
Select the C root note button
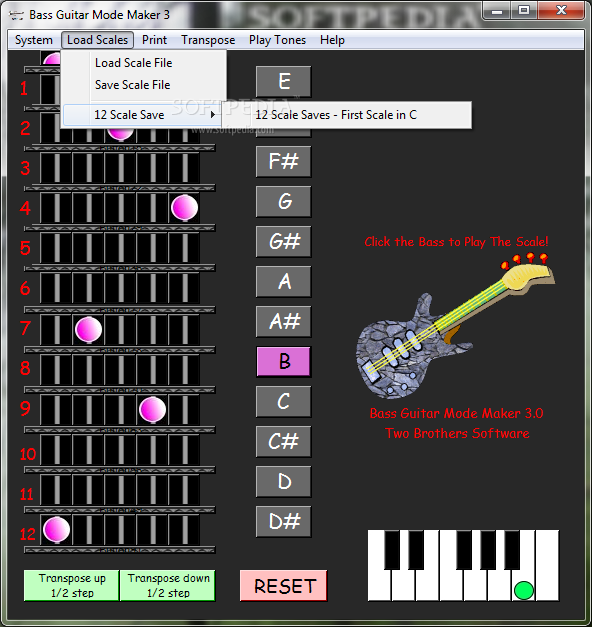point(284,401)
